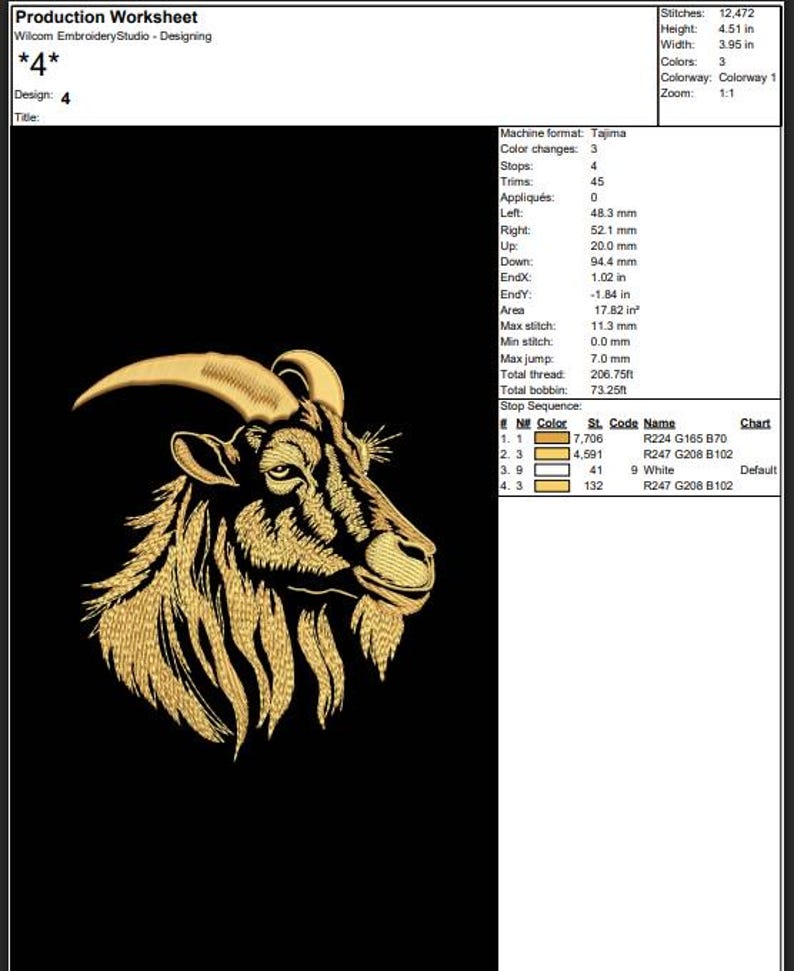Click the 'Color changes:' label
This screenshot has width=794, height=971.
539,149
